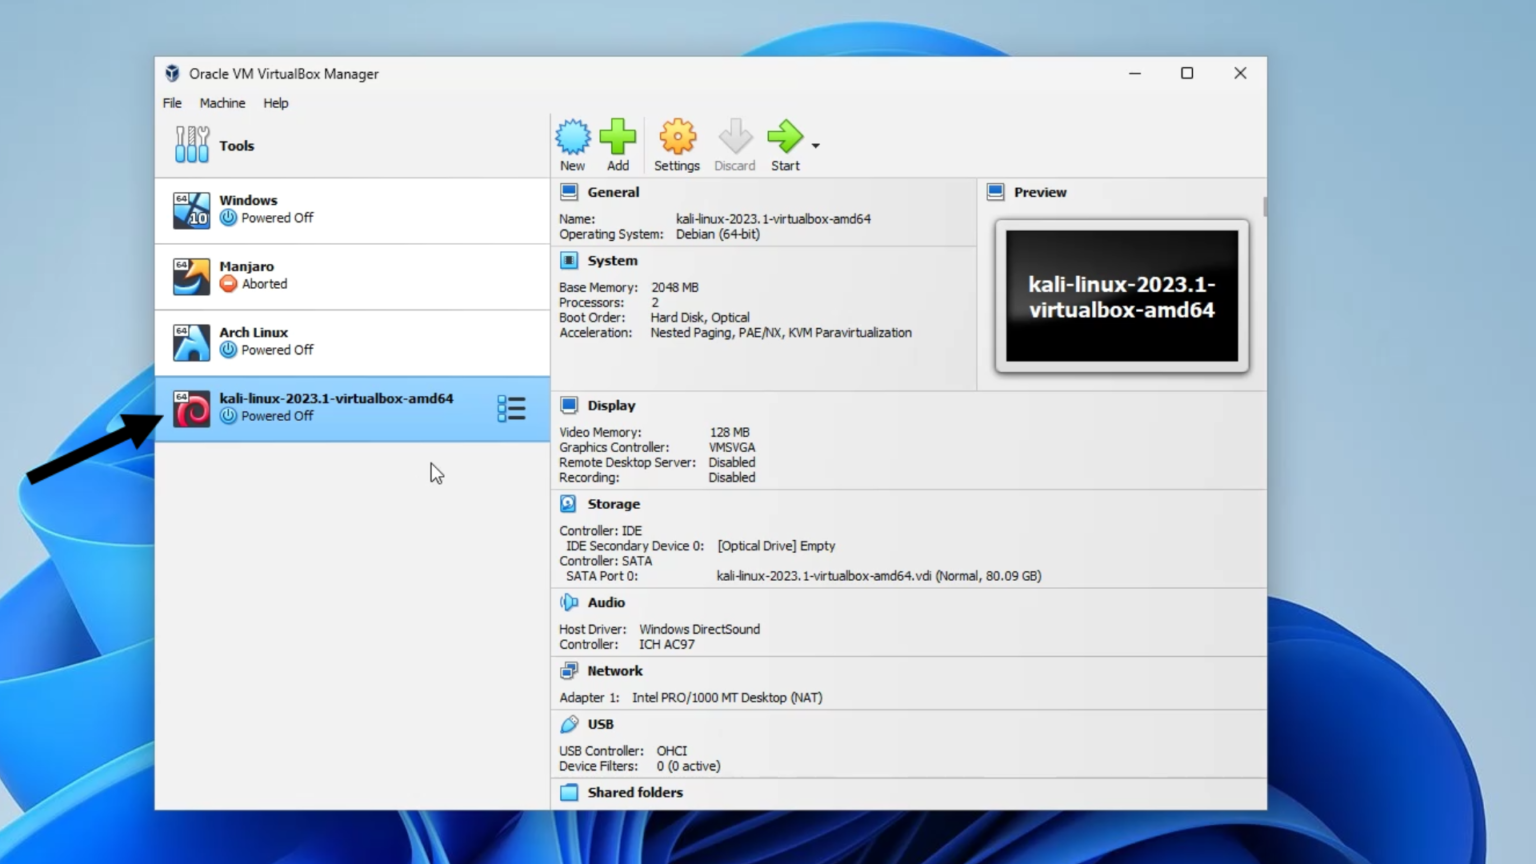The width and height of the screenshot is (1536, 864).
Task: Open the Help menu
Action: [275, 103]
